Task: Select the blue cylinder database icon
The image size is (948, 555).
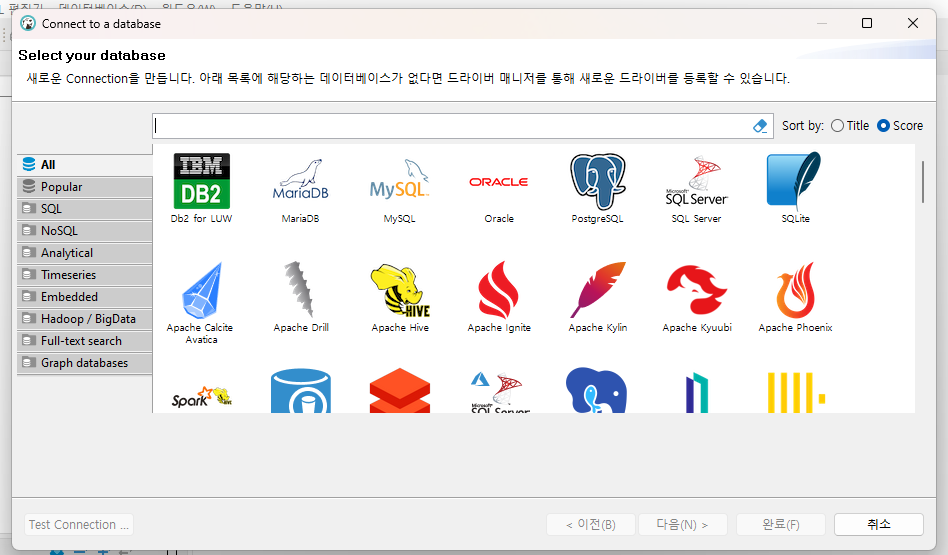Action: 300,391
